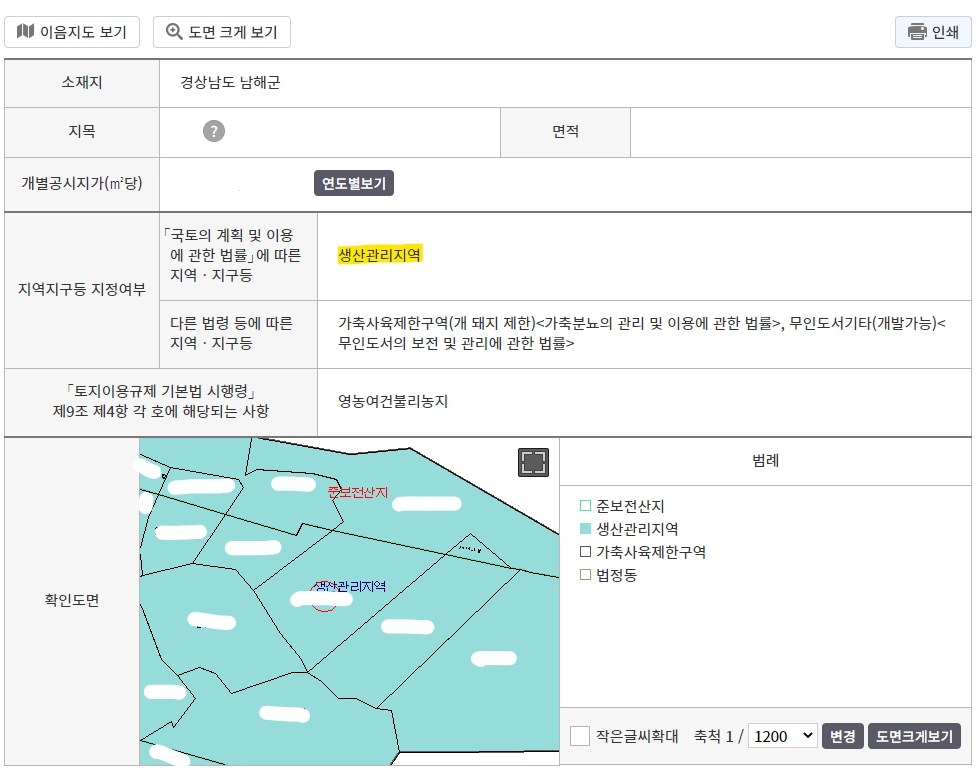Open 연도별보기 for land price
979x780 pixels.
coord(353,183)
